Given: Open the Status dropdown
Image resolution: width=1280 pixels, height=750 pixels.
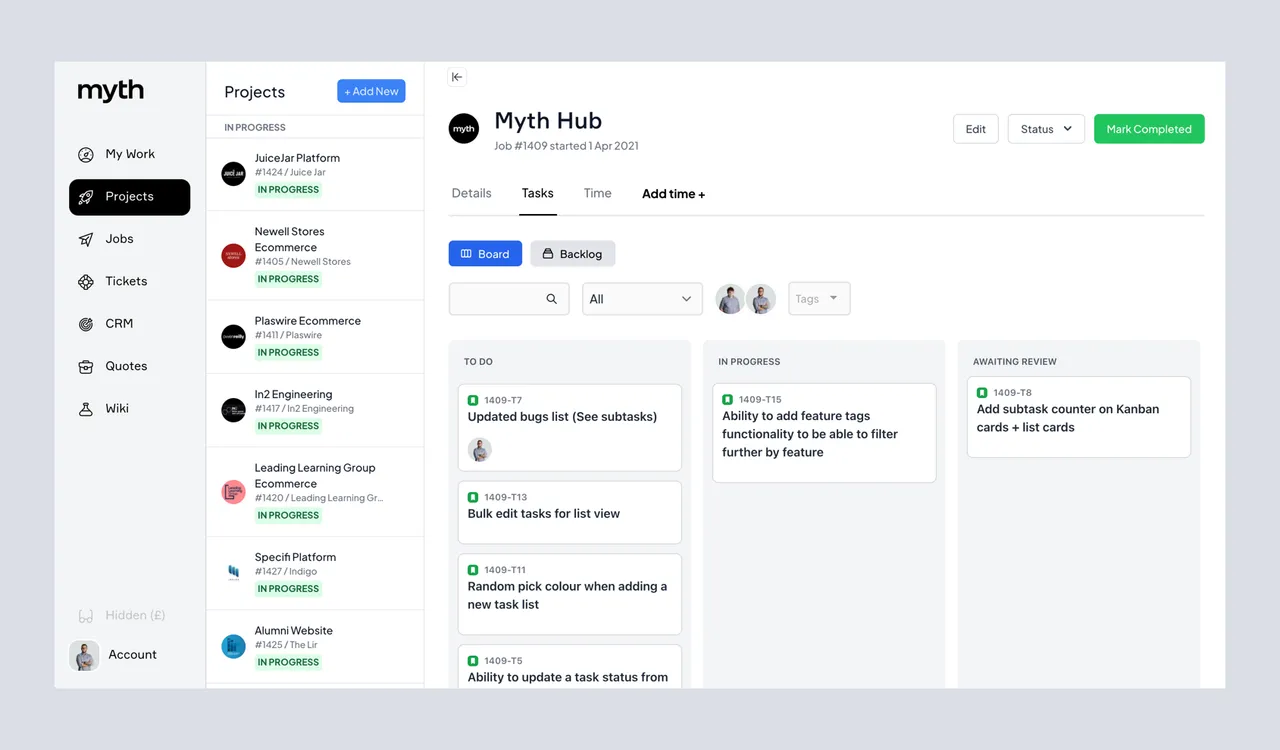Looking at the screenshot, I should click(1046, 129).
